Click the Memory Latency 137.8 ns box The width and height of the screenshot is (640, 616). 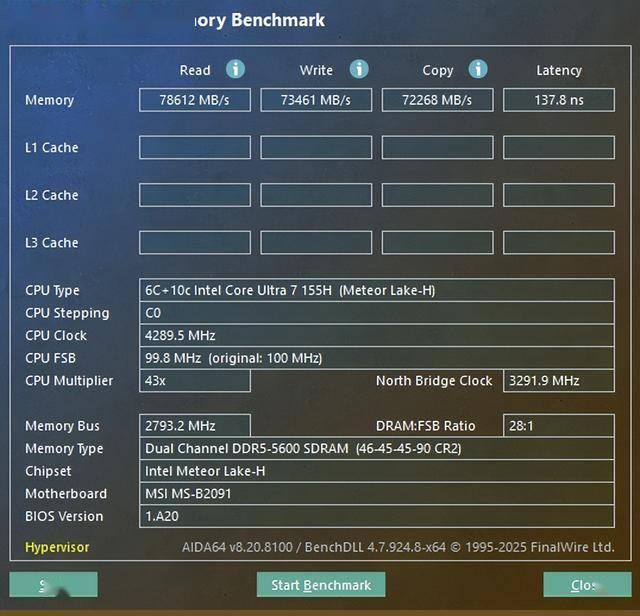point(559,100)
